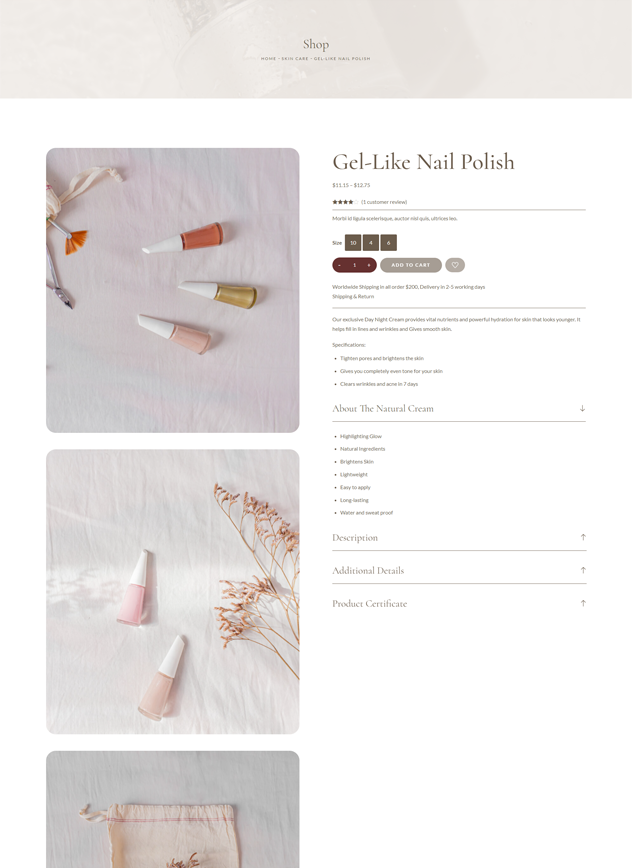The height and width of the screenshot is (868, 632).
Task: Toggle About The Natural Cream accordion heading
Action: click(383, 409)
